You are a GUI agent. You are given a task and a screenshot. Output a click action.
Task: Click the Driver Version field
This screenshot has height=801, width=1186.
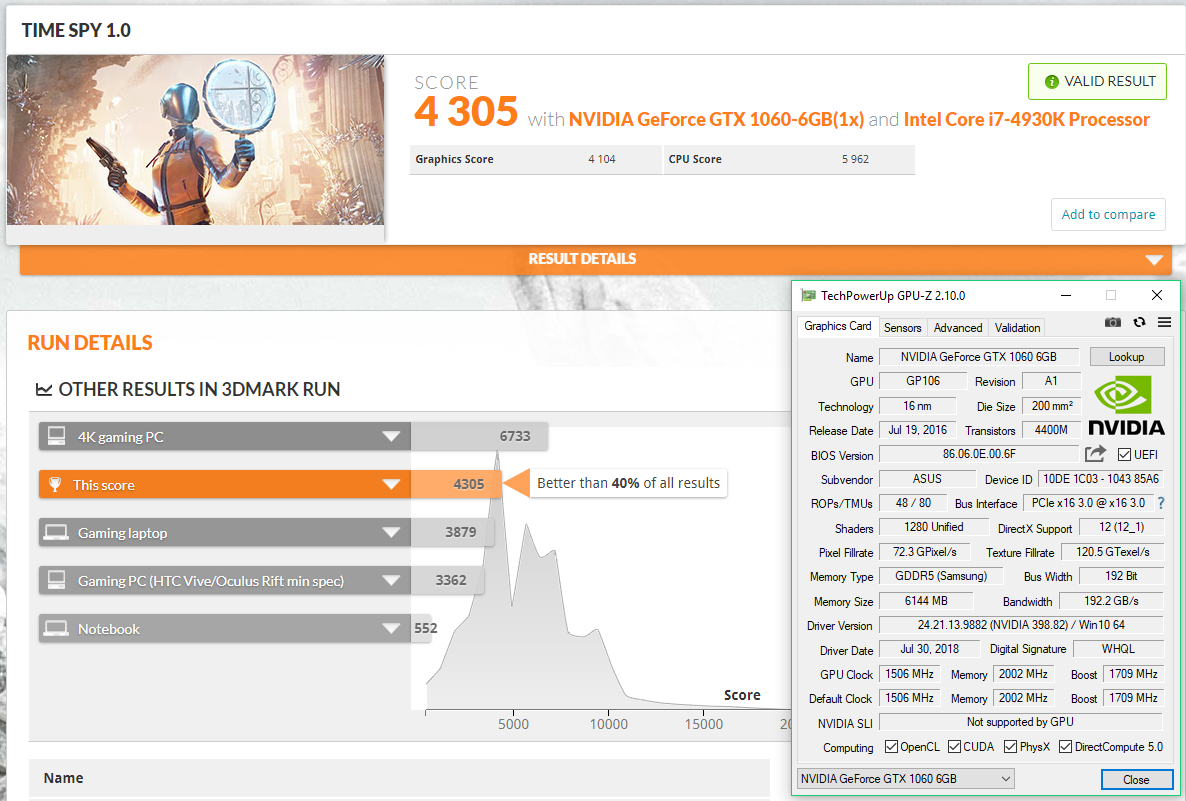pos(1021,625)
